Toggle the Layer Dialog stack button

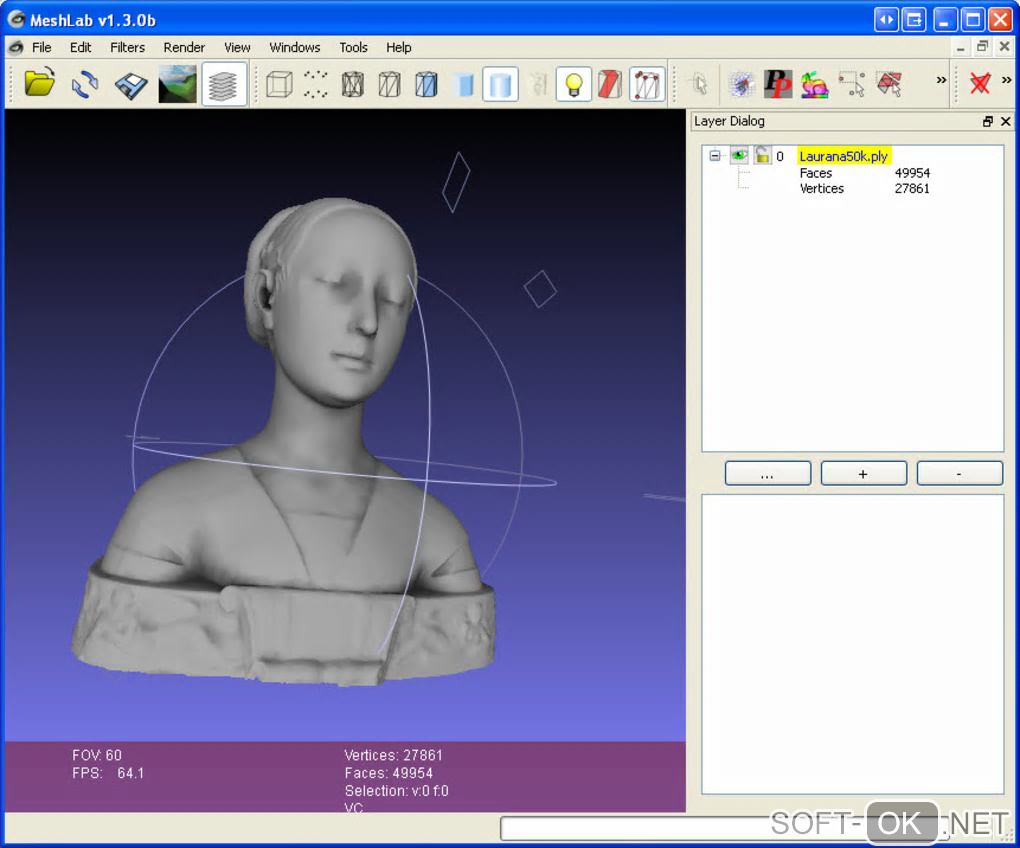(x=224, y=84)
